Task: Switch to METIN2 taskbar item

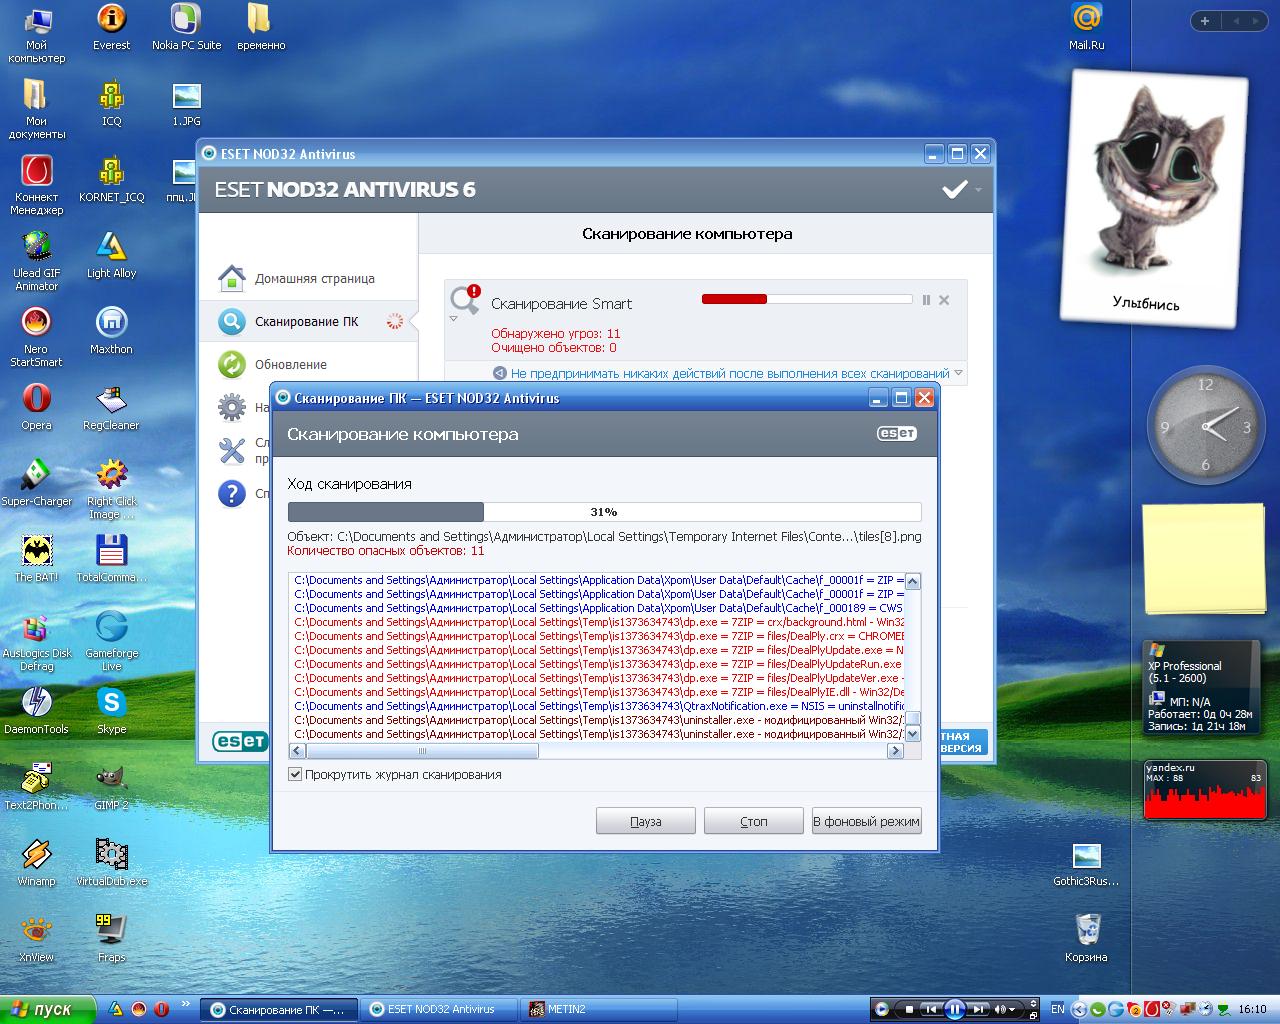Action: 600,1009
